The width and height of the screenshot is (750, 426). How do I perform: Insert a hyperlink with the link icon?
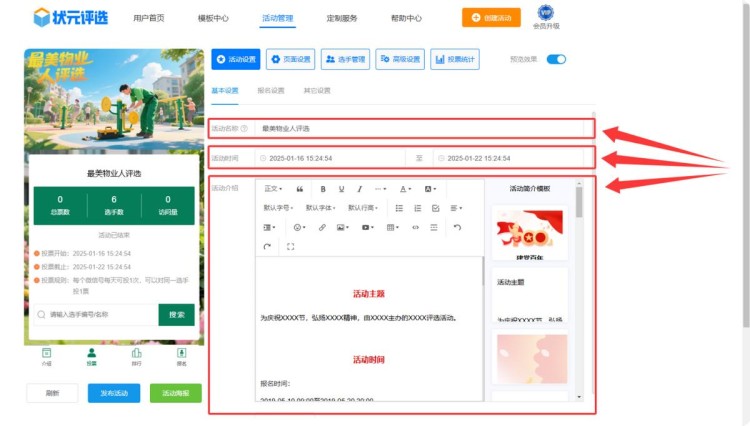(321, 228)
